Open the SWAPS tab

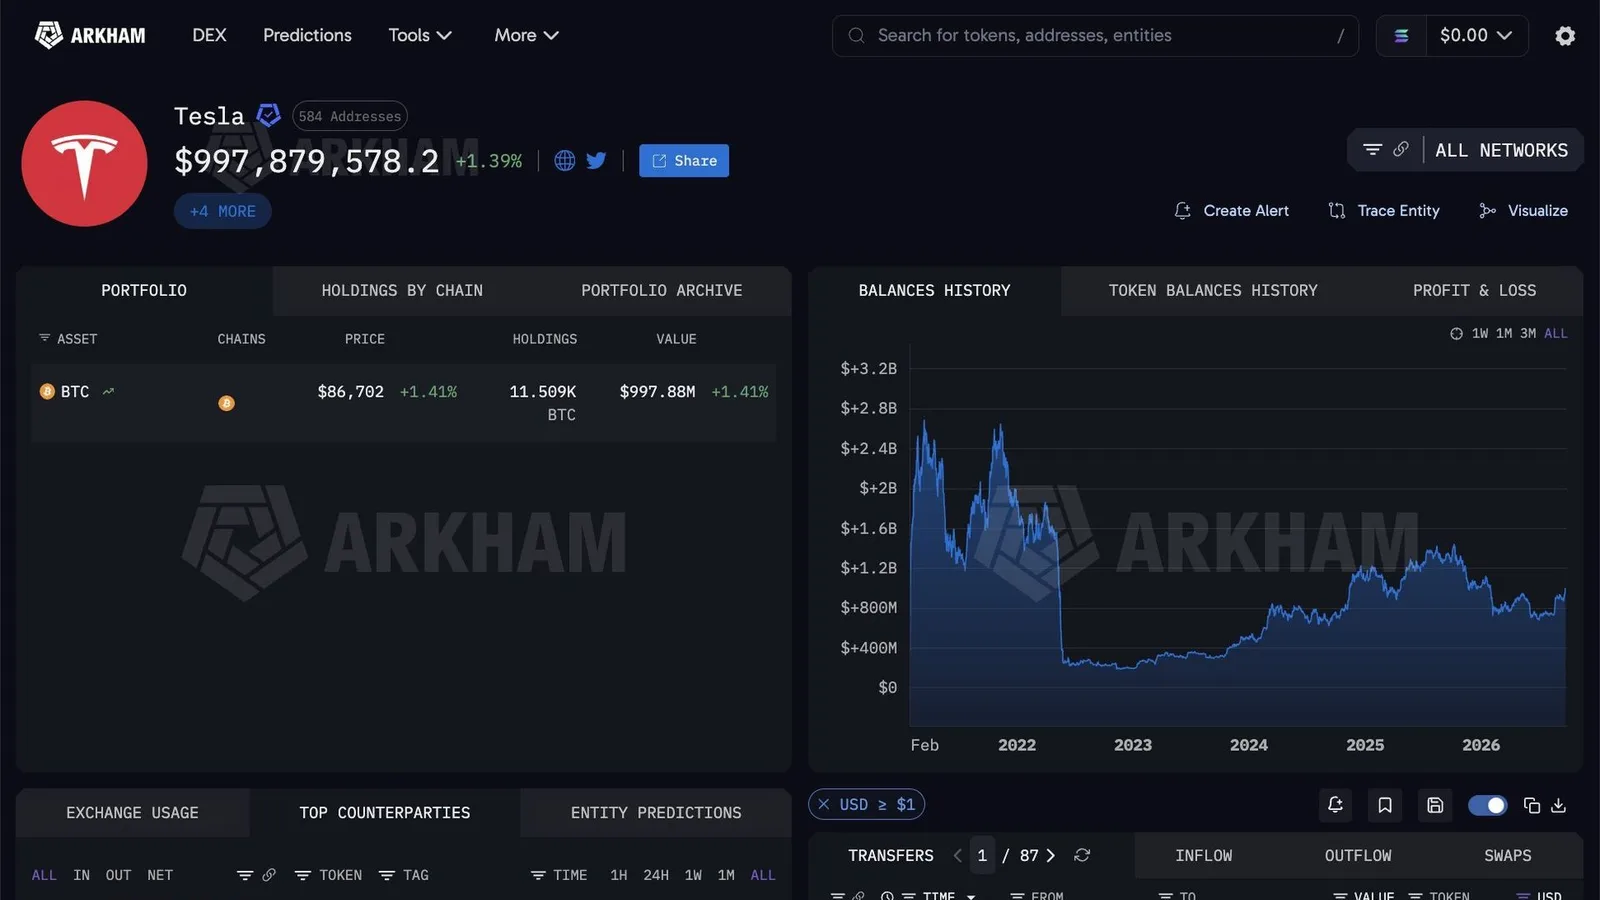[x=1508, y=856]
